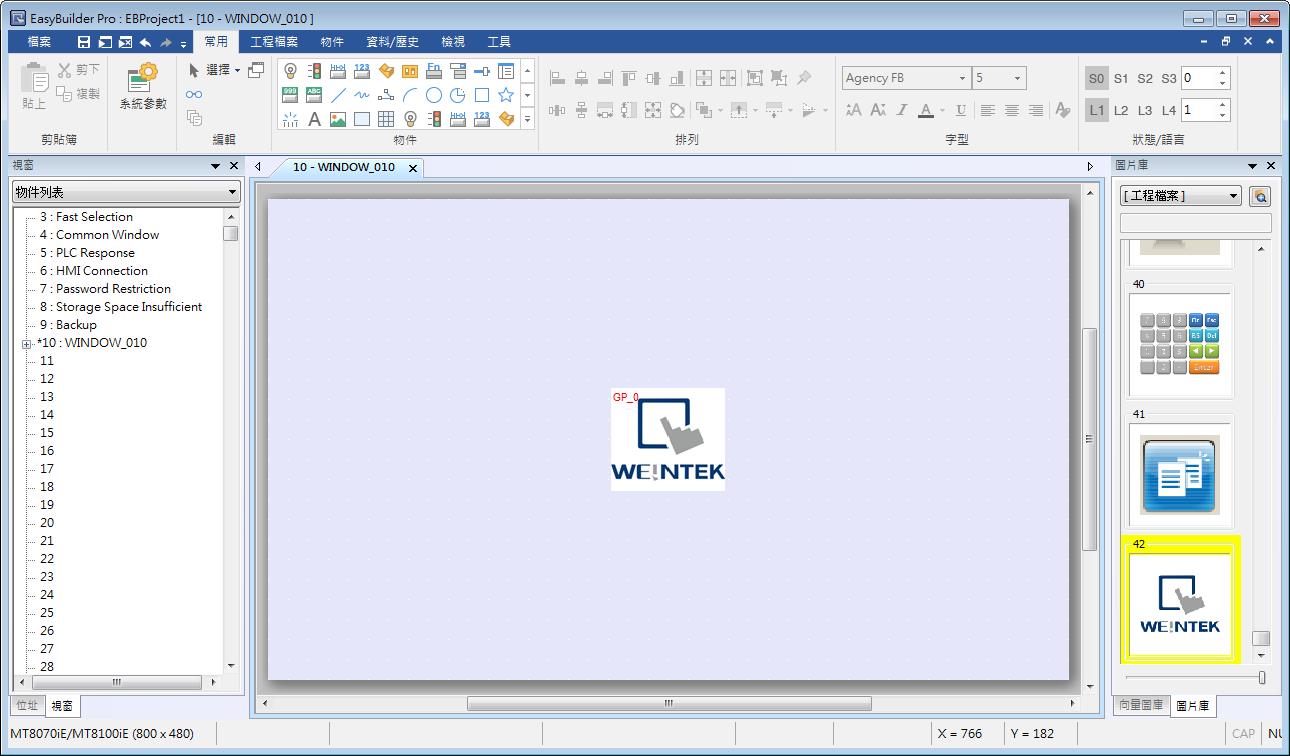Choose the text 'A' object tool
The image size is (1290, 756).
(314, 119)
